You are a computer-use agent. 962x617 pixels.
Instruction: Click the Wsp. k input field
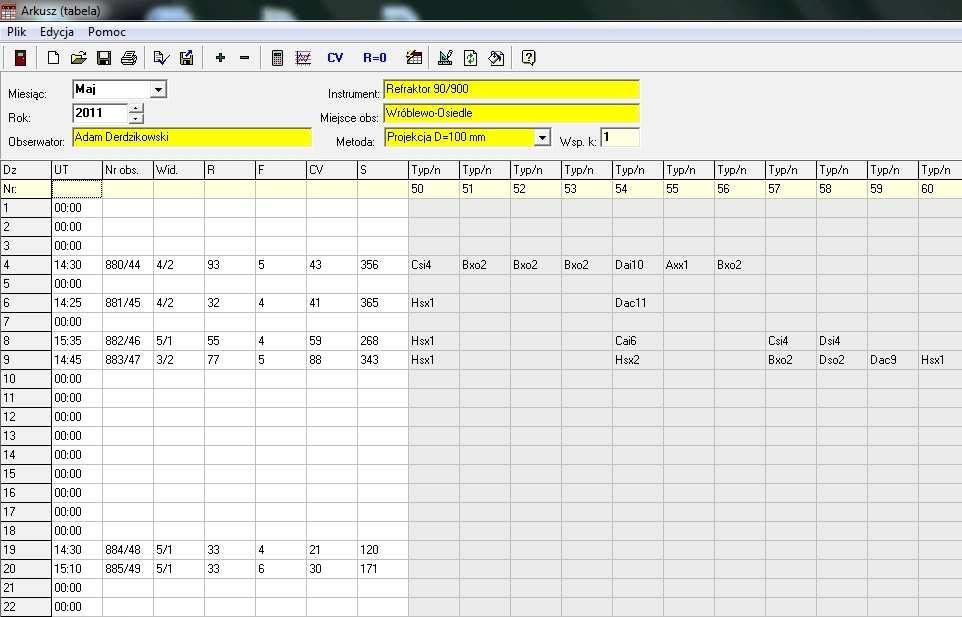[x=620, y=137]
